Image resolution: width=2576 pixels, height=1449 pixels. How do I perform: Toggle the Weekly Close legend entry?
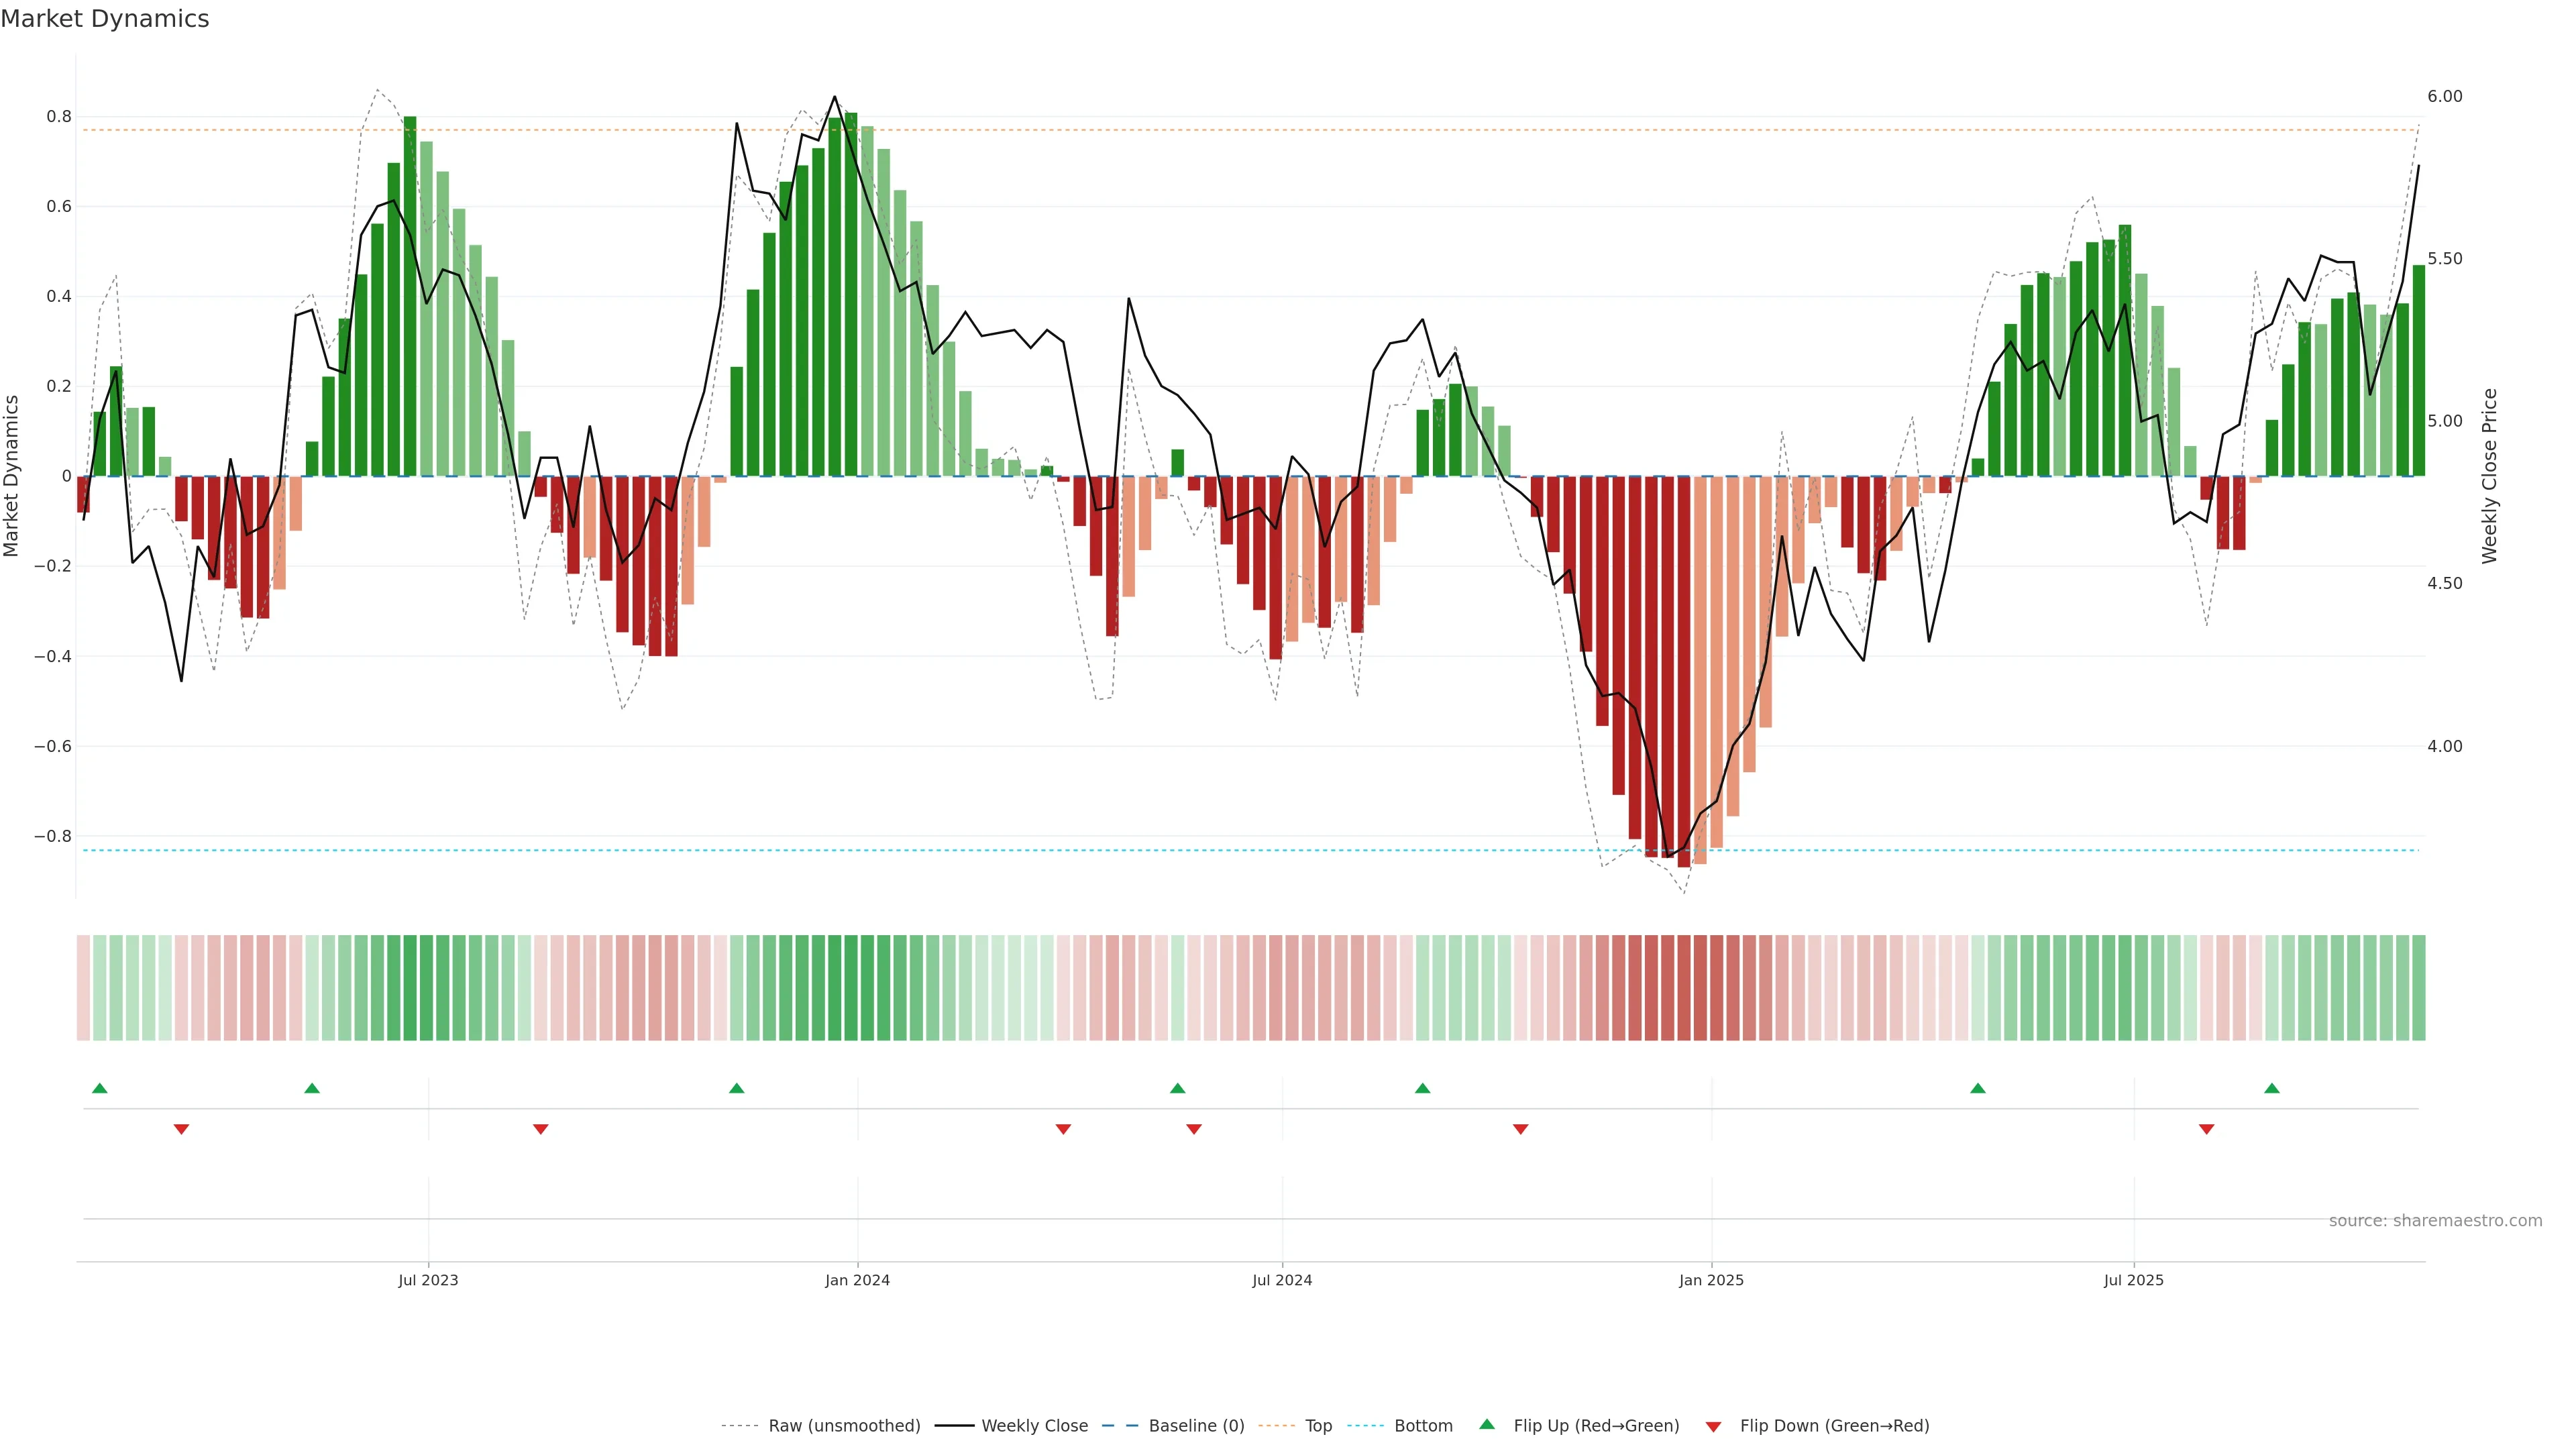click(1034, 1426)
